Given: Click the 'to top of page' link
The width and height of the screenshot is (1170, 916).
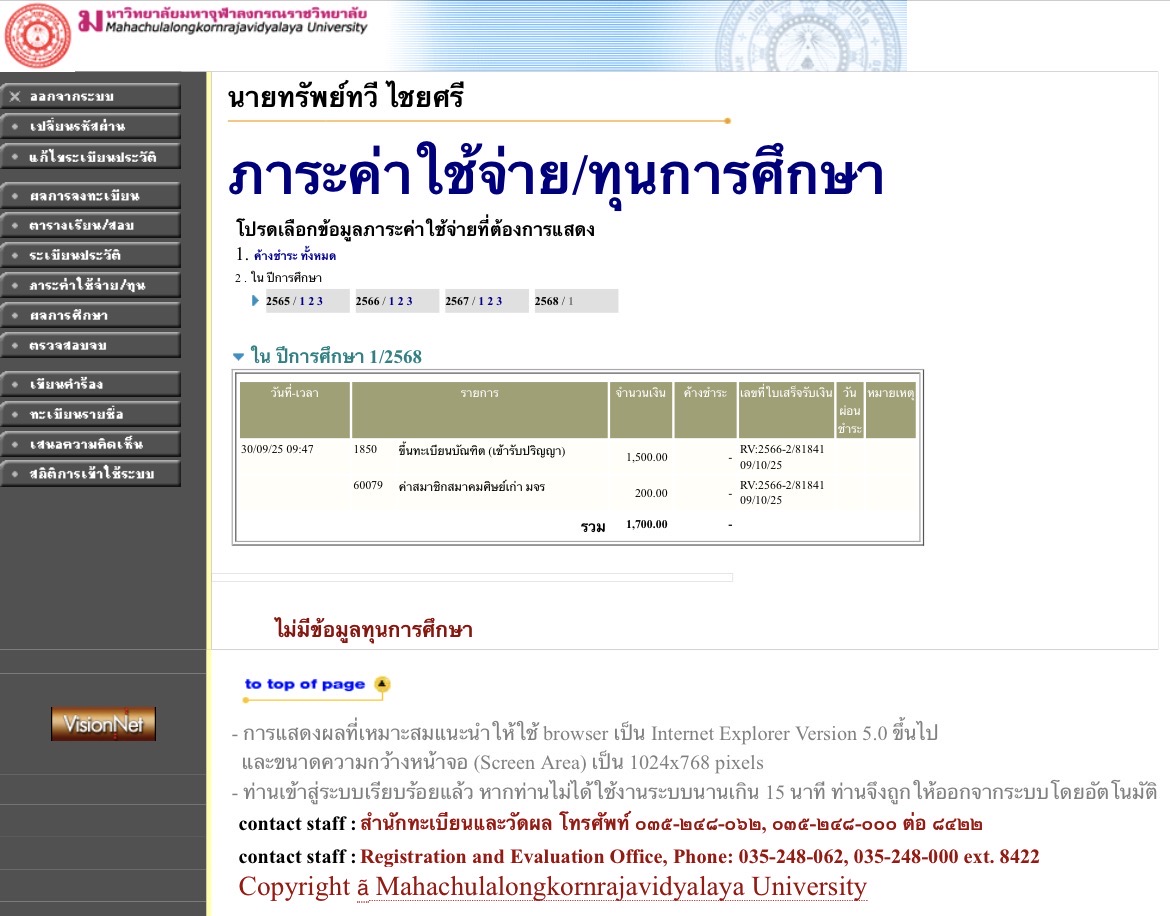Looking at the screenshot, I should (x=305, y=684).
